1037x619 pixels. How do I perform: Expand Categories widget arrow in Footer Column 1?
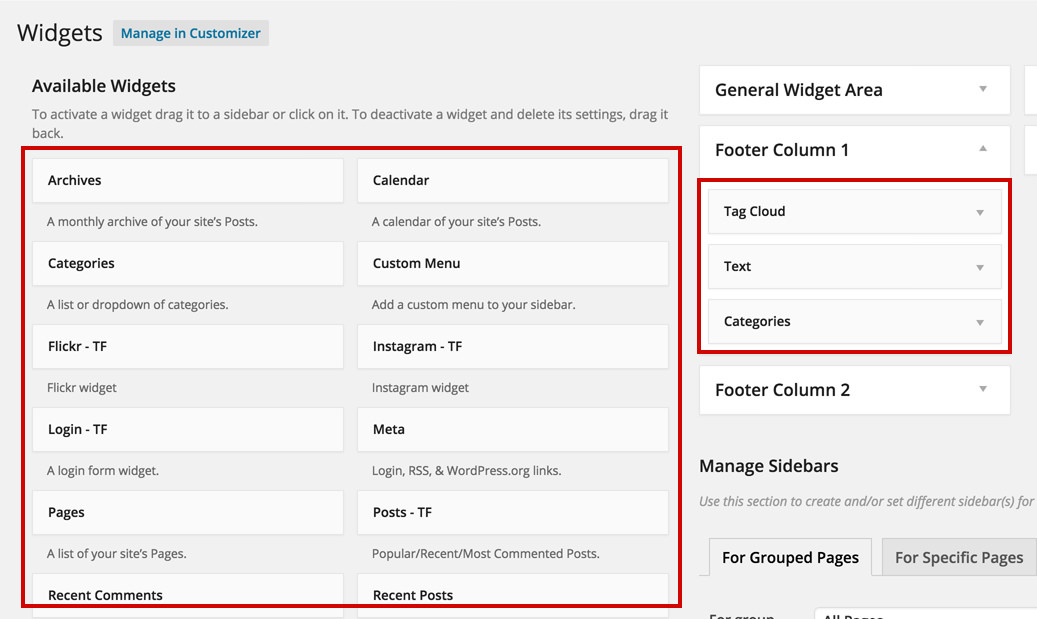pyautogui.click(x=980, y=322)
